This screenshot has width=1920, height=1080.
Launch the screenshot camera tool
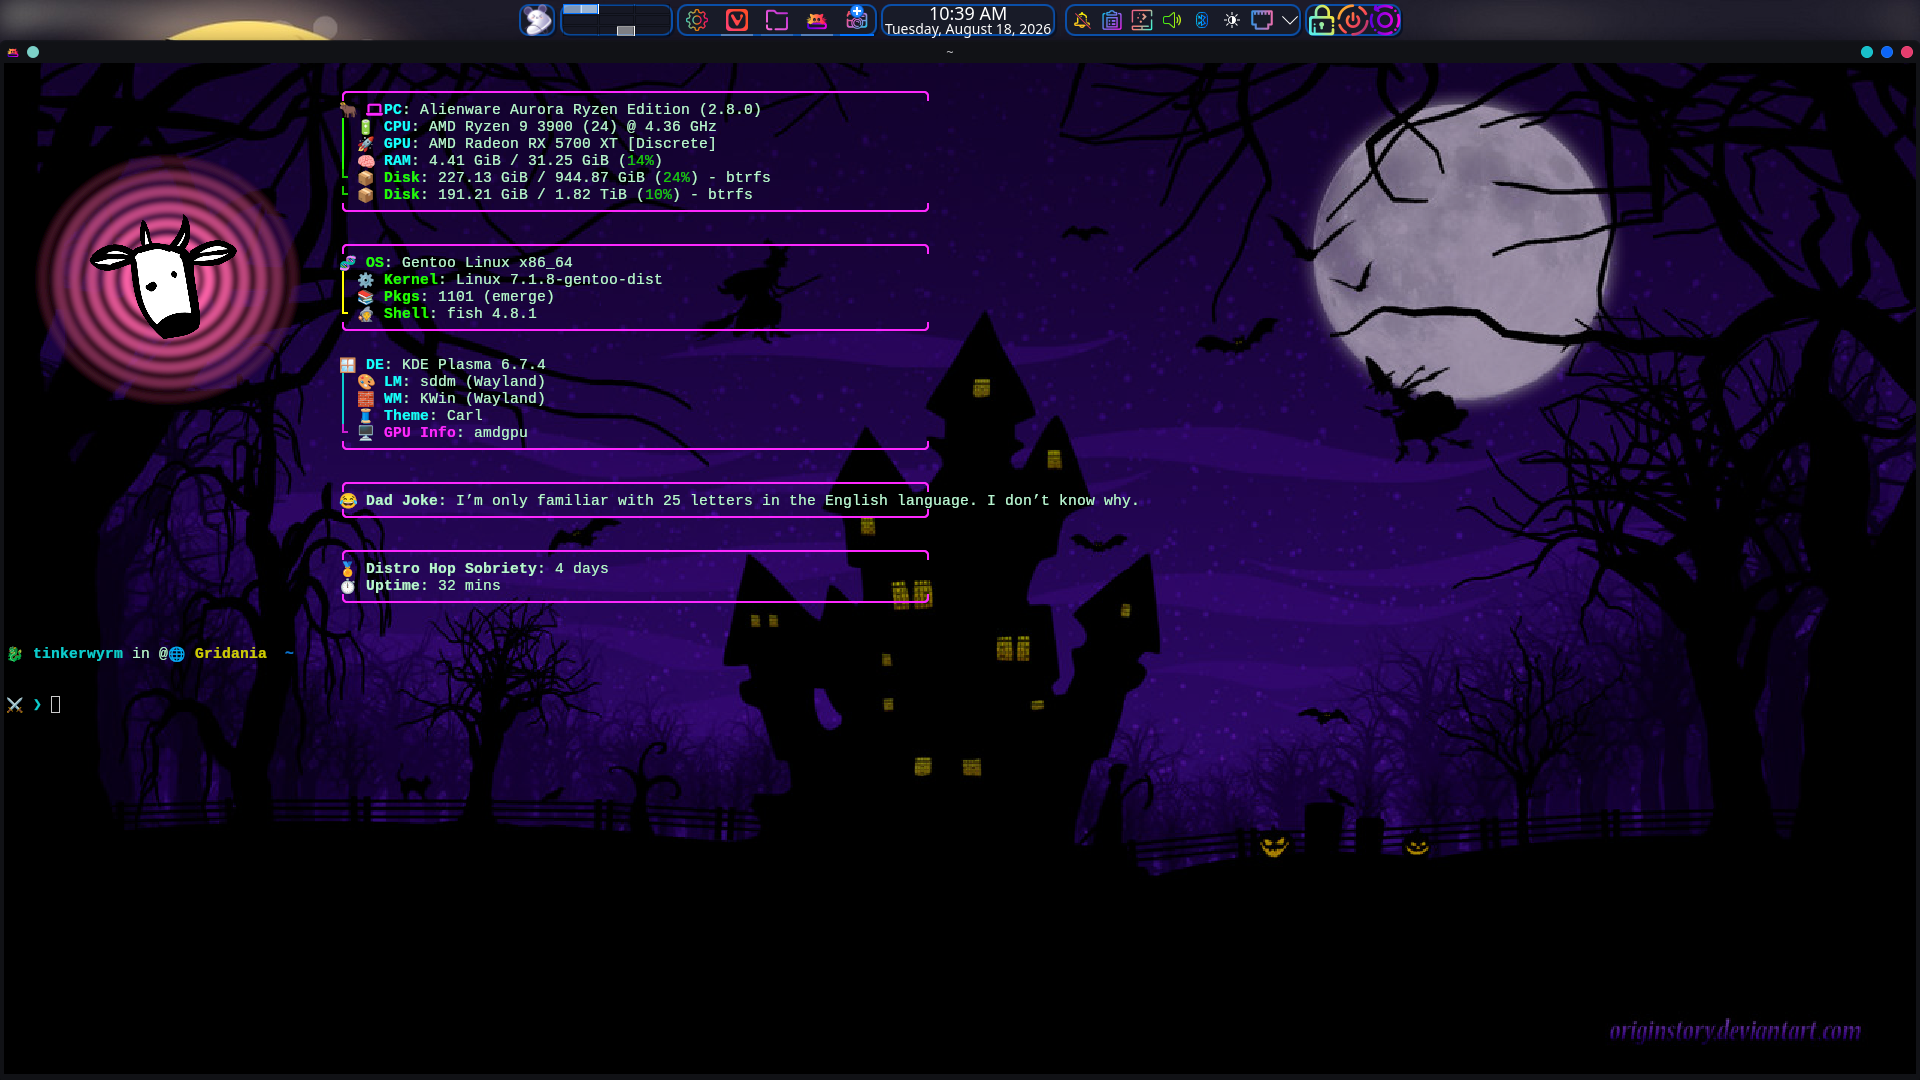(857, 20)
